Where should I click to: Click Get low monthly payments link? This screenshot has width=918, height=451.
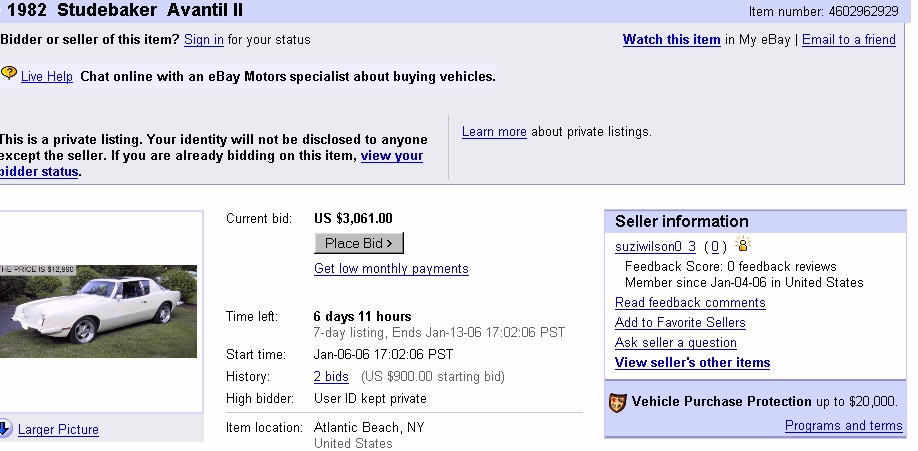coord(391,269)
